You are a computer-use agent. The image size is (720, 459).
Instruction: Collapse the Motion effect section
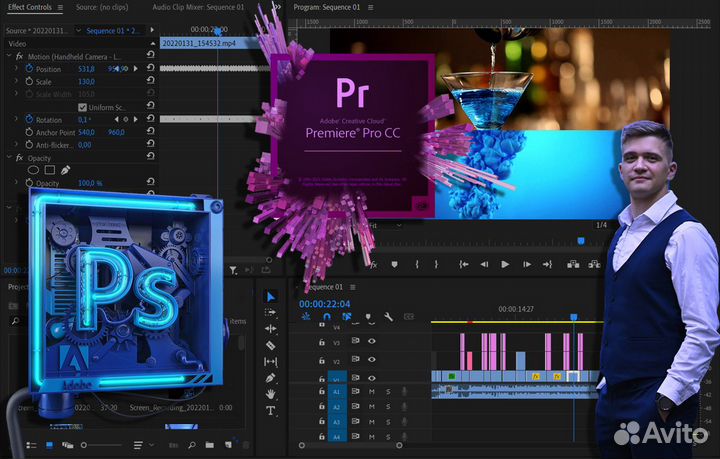click(8, 56)
